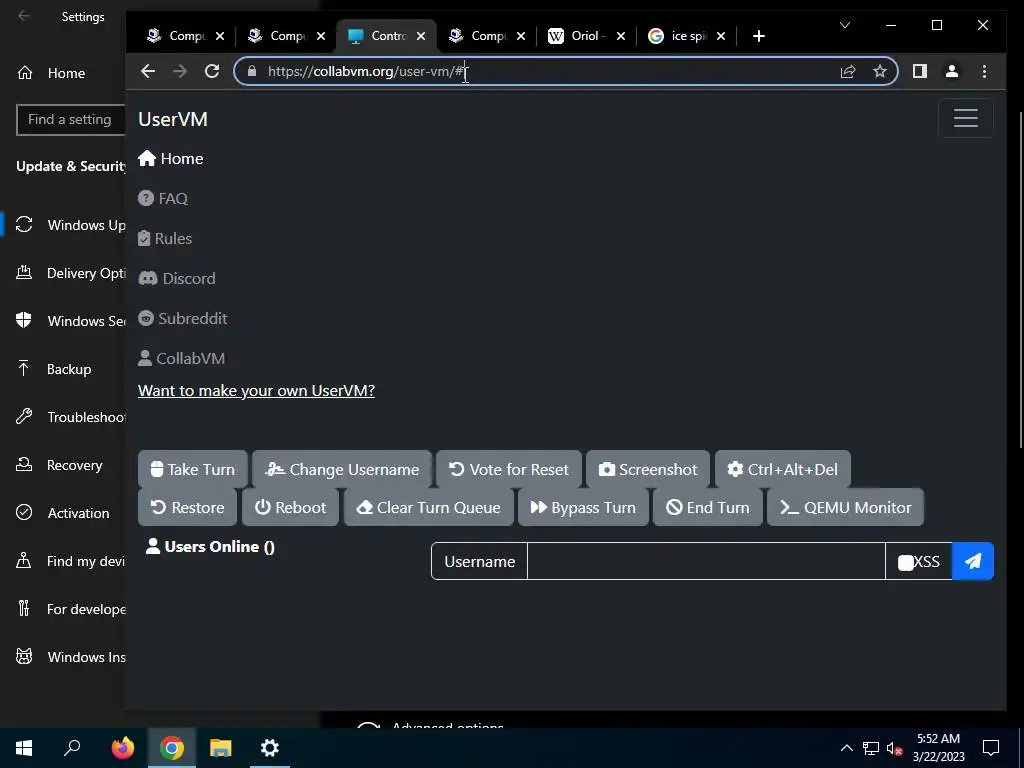Open taskbar search
Screen dimensions: 1024x768
tap(72, 748)
